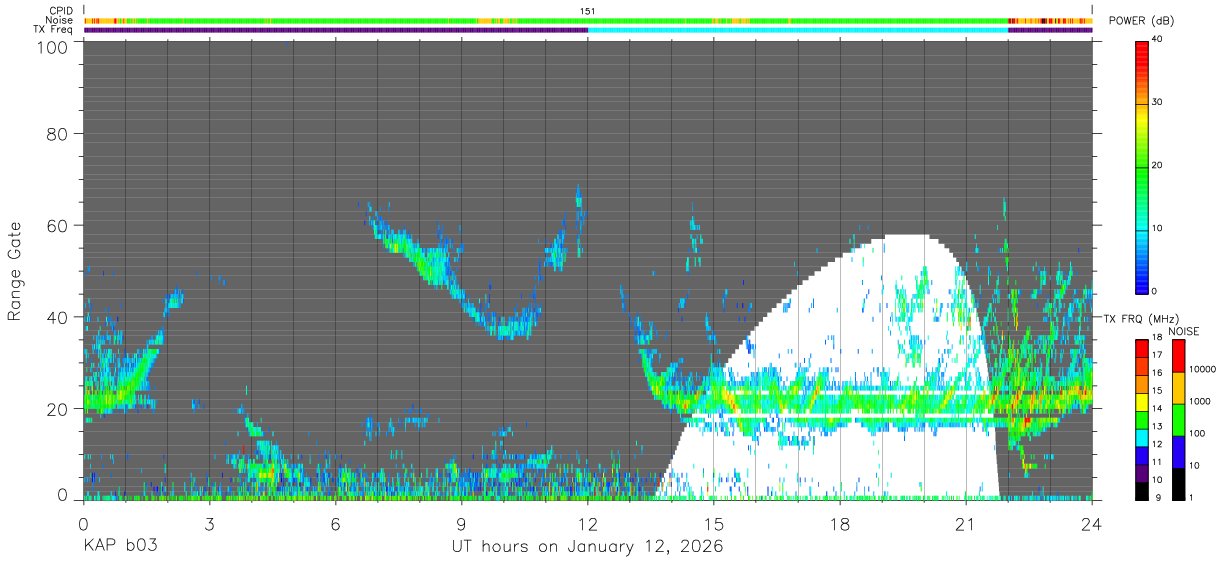The image size is (1228, 567).
Task: Click the red top of the power colorbar
Action: click(1142, 50)
